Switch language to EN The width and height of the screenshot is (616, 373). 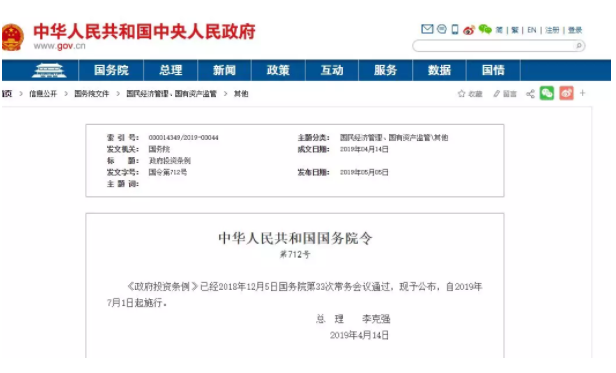click(532, 30)
